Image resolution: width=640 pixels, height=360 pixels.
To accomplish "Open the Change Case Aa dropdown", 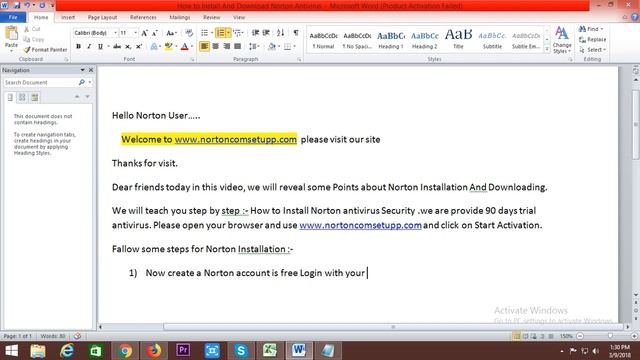I will click(171, 33).
